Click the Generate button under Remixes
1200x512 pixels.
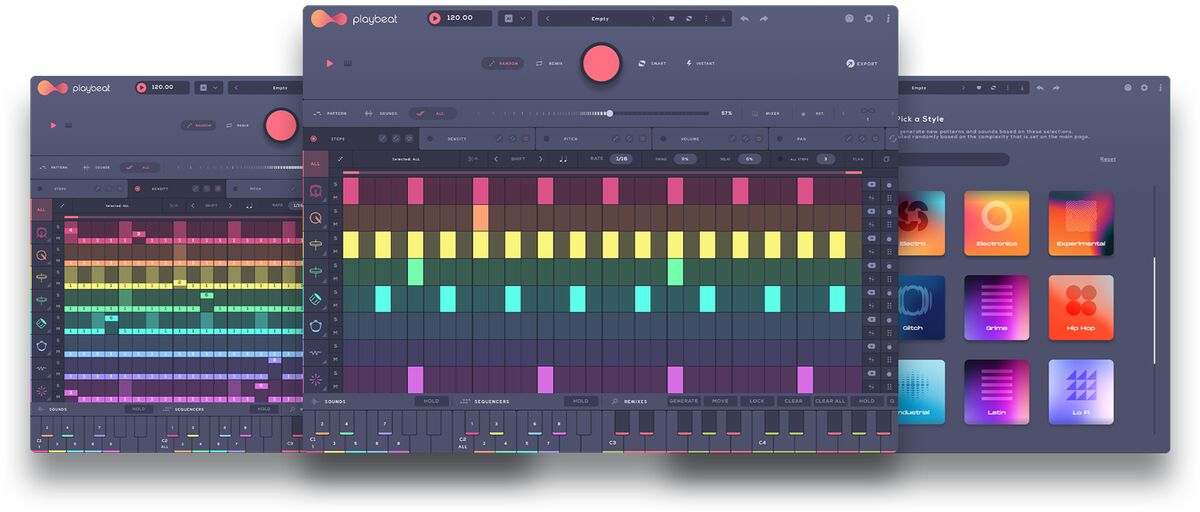click(683, 401)
